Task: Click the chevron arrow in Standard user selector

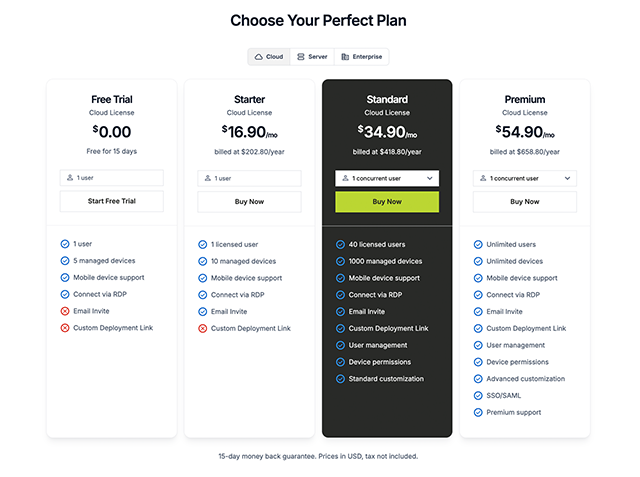Action: tap(430, 178)
